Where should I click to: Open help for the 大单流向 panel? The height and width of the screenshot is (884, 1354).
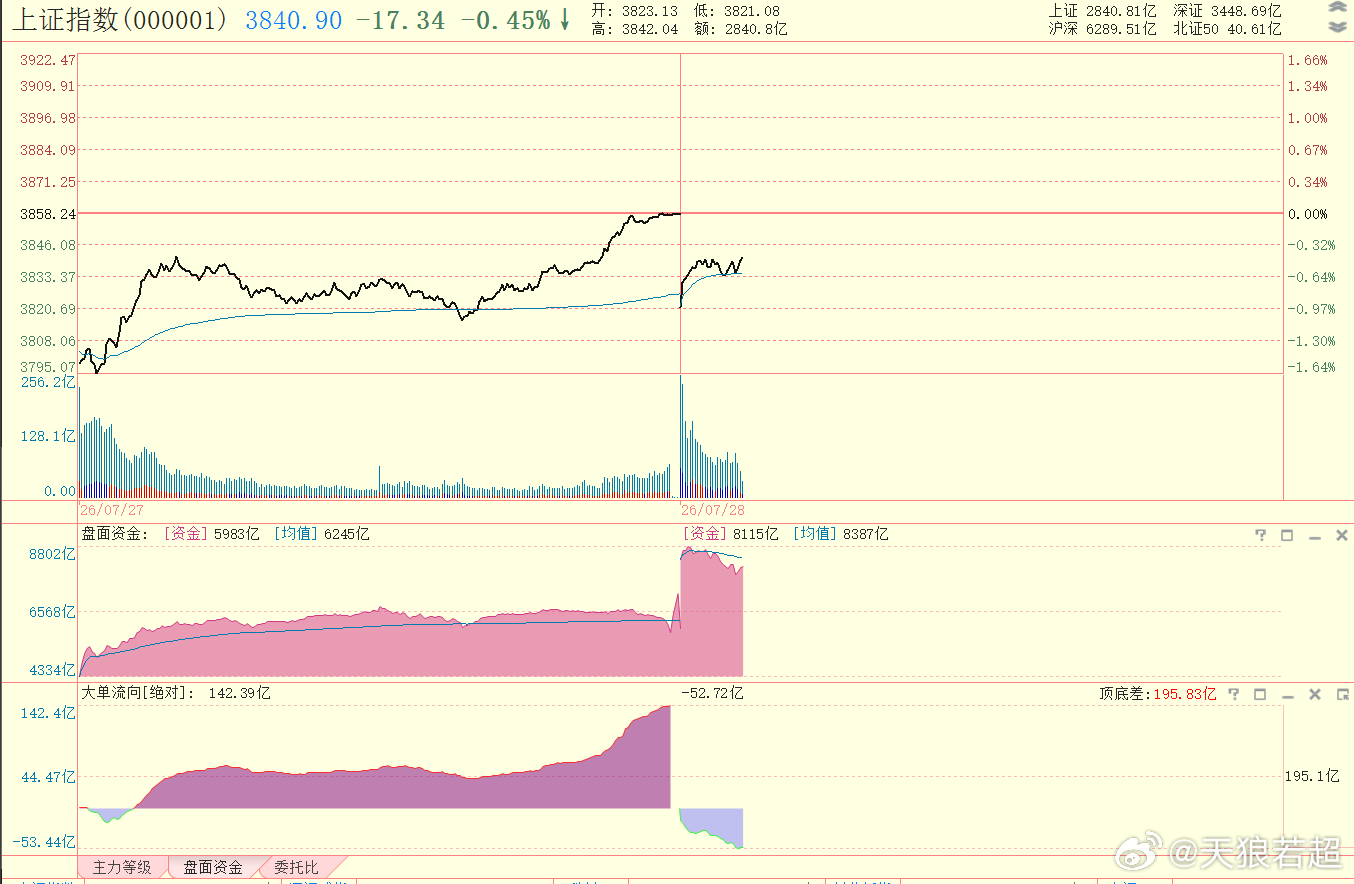coord(1234,694)
